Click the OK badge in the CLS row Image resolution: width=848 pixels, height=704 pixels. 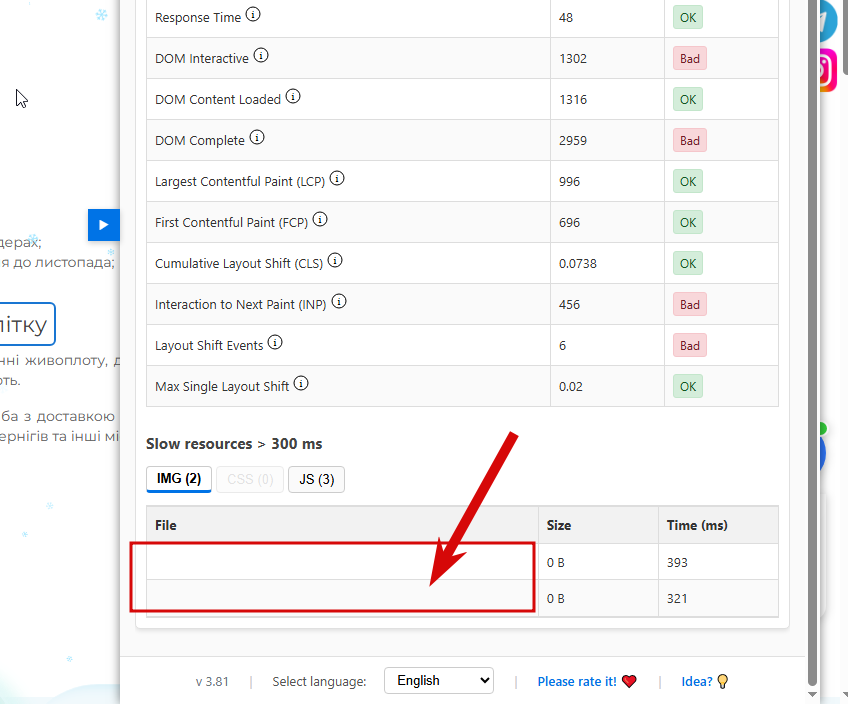pos(688,263)
